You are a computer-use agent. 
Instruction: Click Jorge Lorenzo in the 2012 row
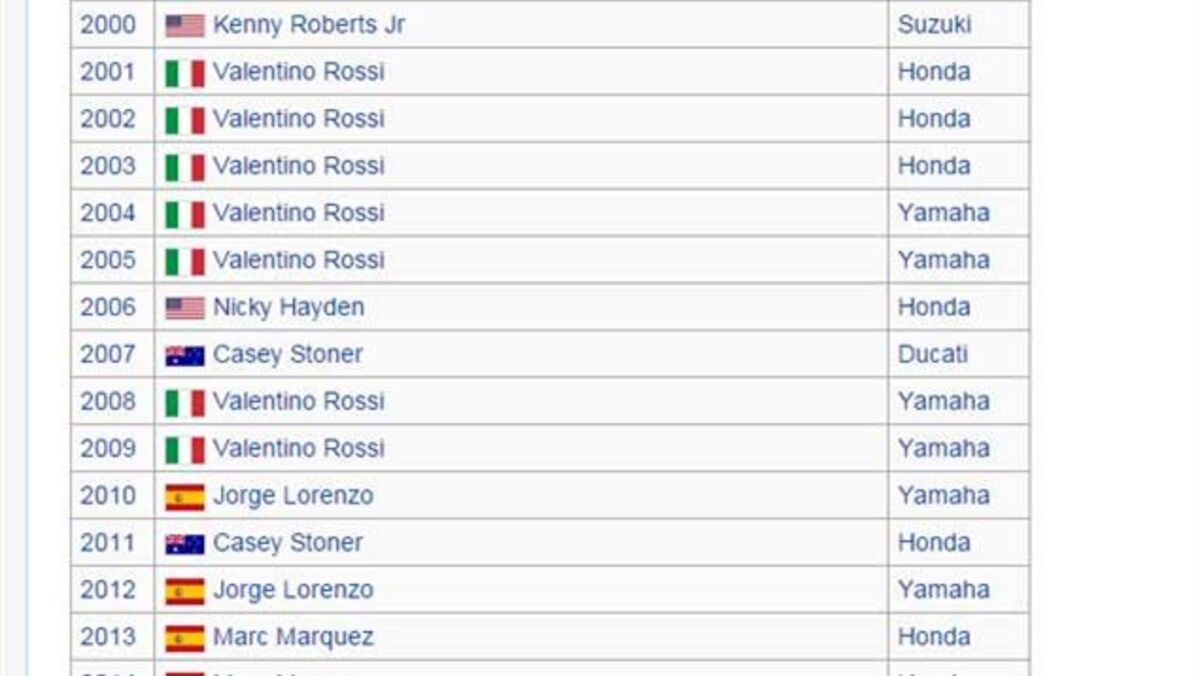pos(293,590)
